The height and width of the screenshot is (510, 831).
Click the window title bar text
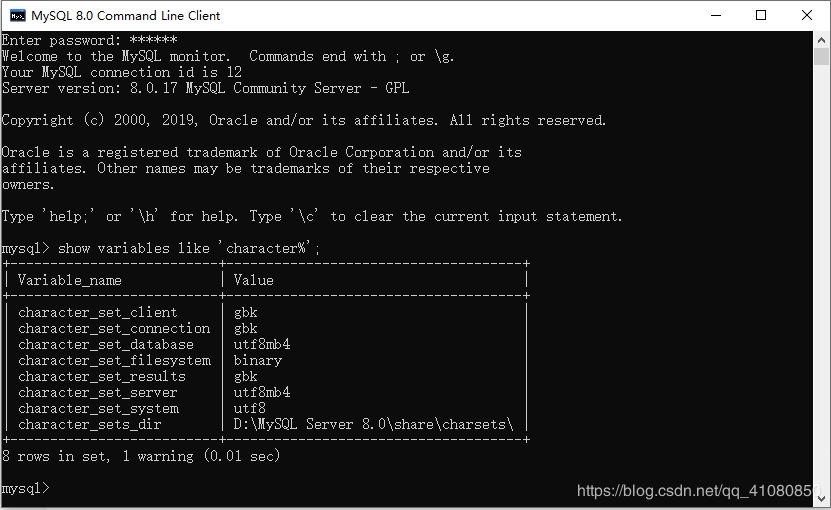click(126, 16)
